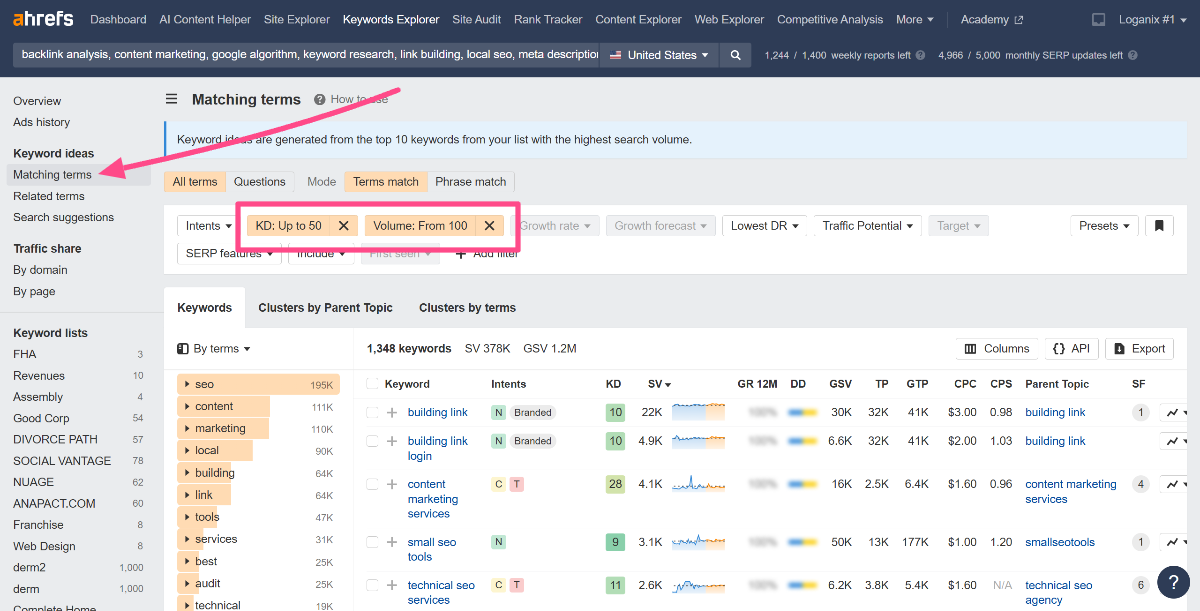The width and height of the screenshot is (1200, 611).
Task: Open the Lowest DR dropdown
Action: tap(765, 226)
